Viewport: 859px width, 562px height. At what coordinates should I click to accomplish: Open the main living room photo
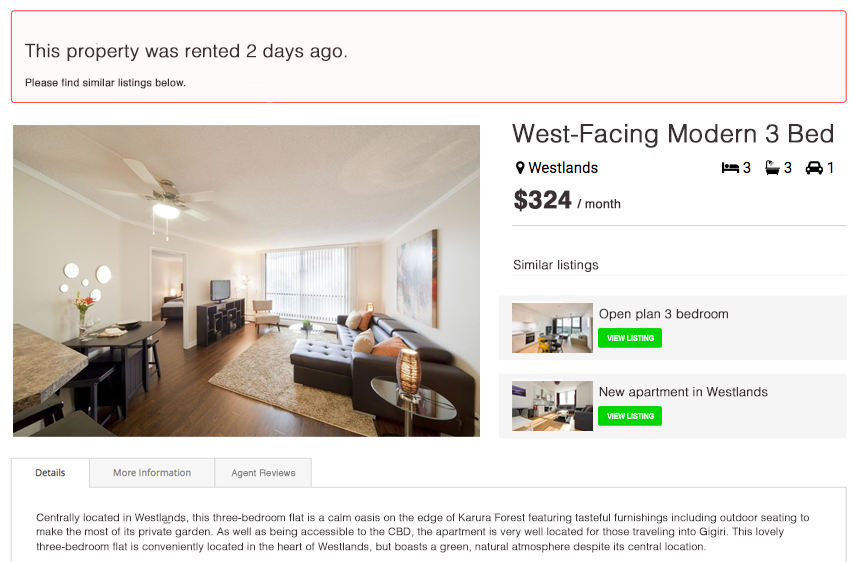(x=246, y=280)
